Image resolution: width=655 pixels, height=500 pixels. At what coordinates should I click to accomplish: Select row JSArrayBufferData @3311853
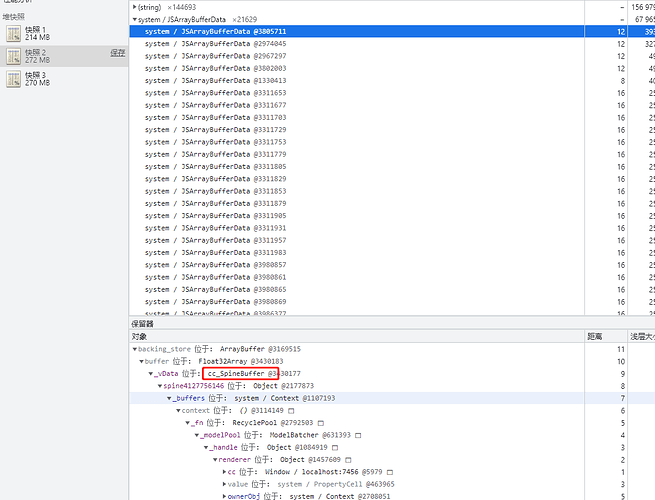click(392, 191)
